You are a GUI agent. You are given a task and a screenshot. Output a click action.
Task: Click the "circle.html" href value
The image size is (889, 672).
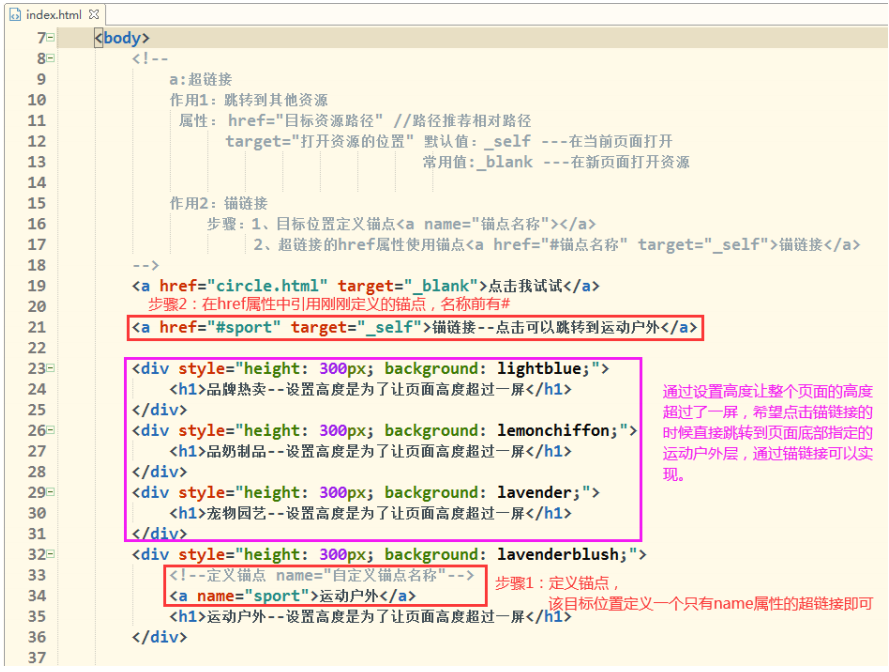click(268, 286)
